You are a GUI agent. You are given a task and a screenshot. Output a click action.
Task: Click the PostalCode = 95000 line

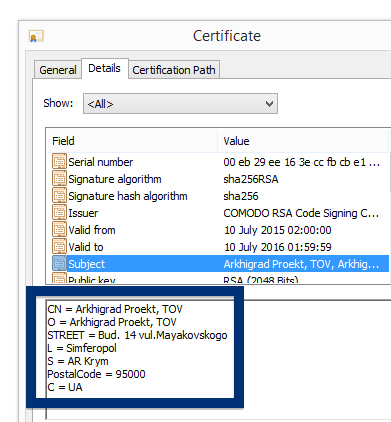[96, 374]
